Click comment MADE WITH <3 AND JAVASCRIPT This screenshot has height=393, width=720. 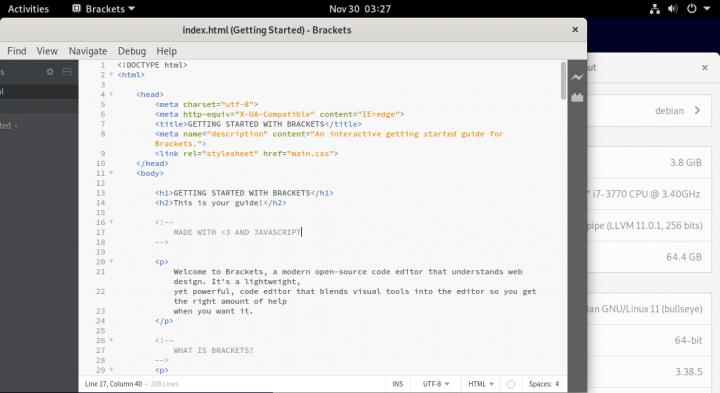(237, 232)
